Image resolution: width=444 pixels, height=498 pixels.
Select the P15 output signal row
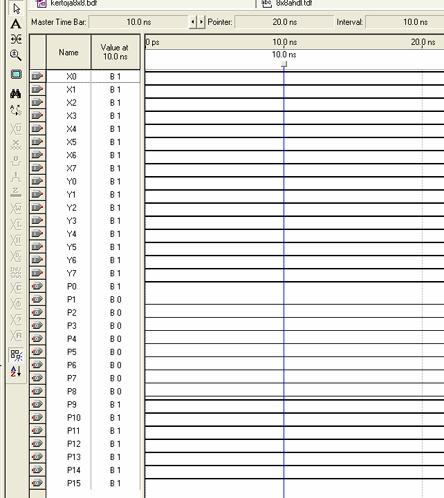(85, 483)
